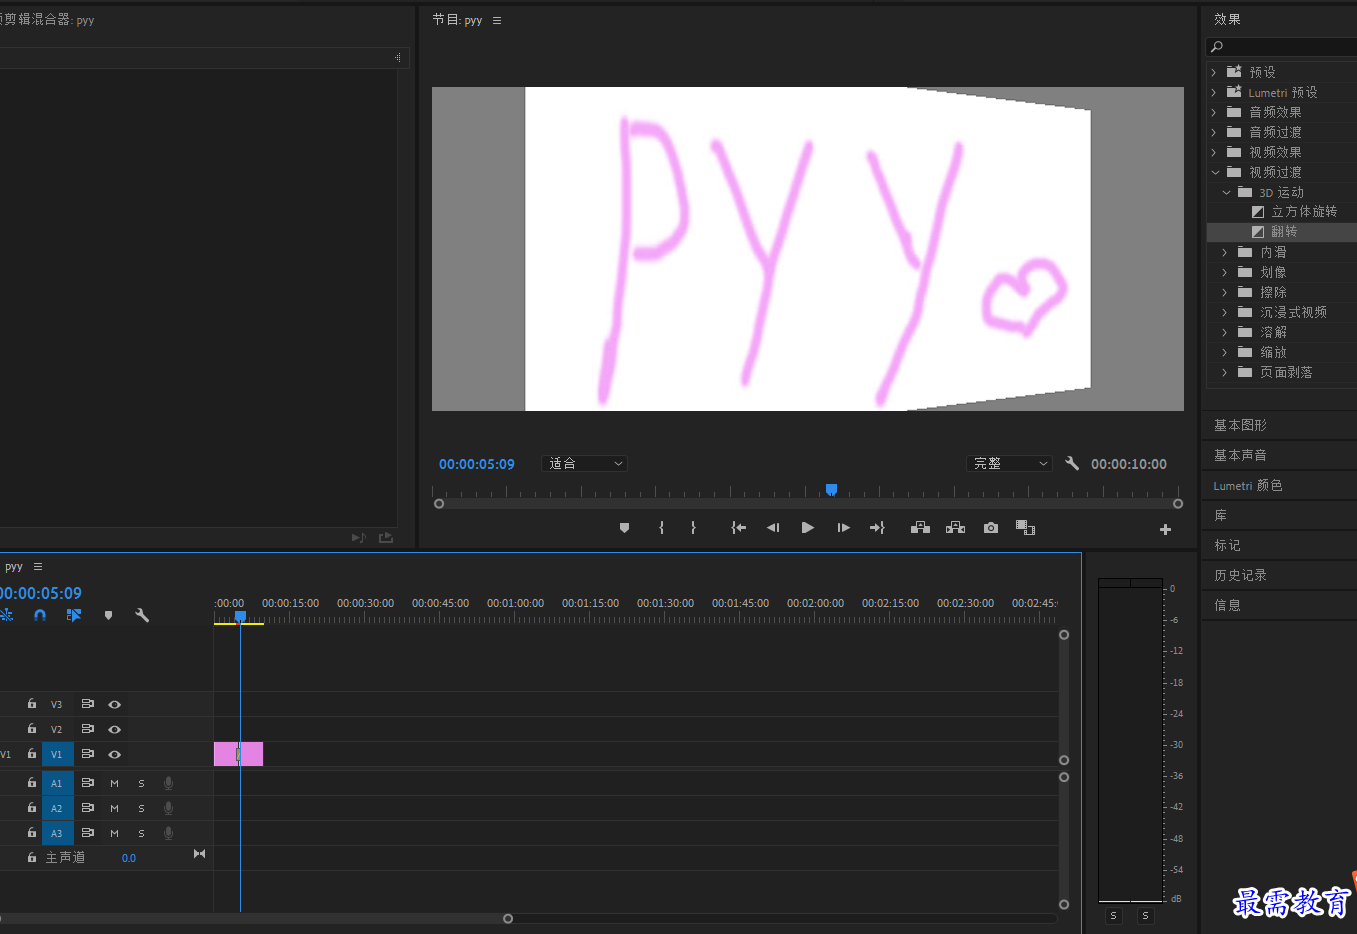The image size is (1357, 934).
Task: Toggle Snap magnet in timeline
Action: [40, 615]
